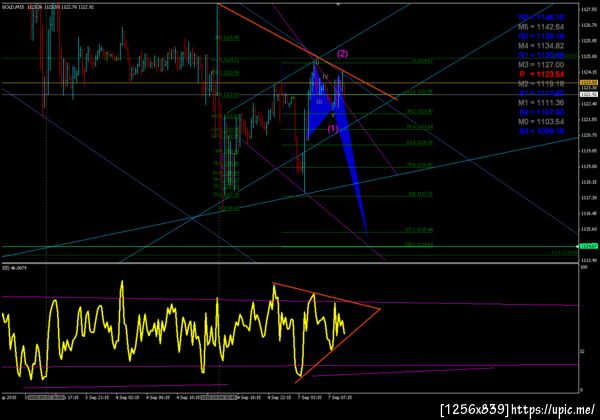Click the 4 Sep 02:15 time label
The image size is (600, 420).
click(128, 397)
